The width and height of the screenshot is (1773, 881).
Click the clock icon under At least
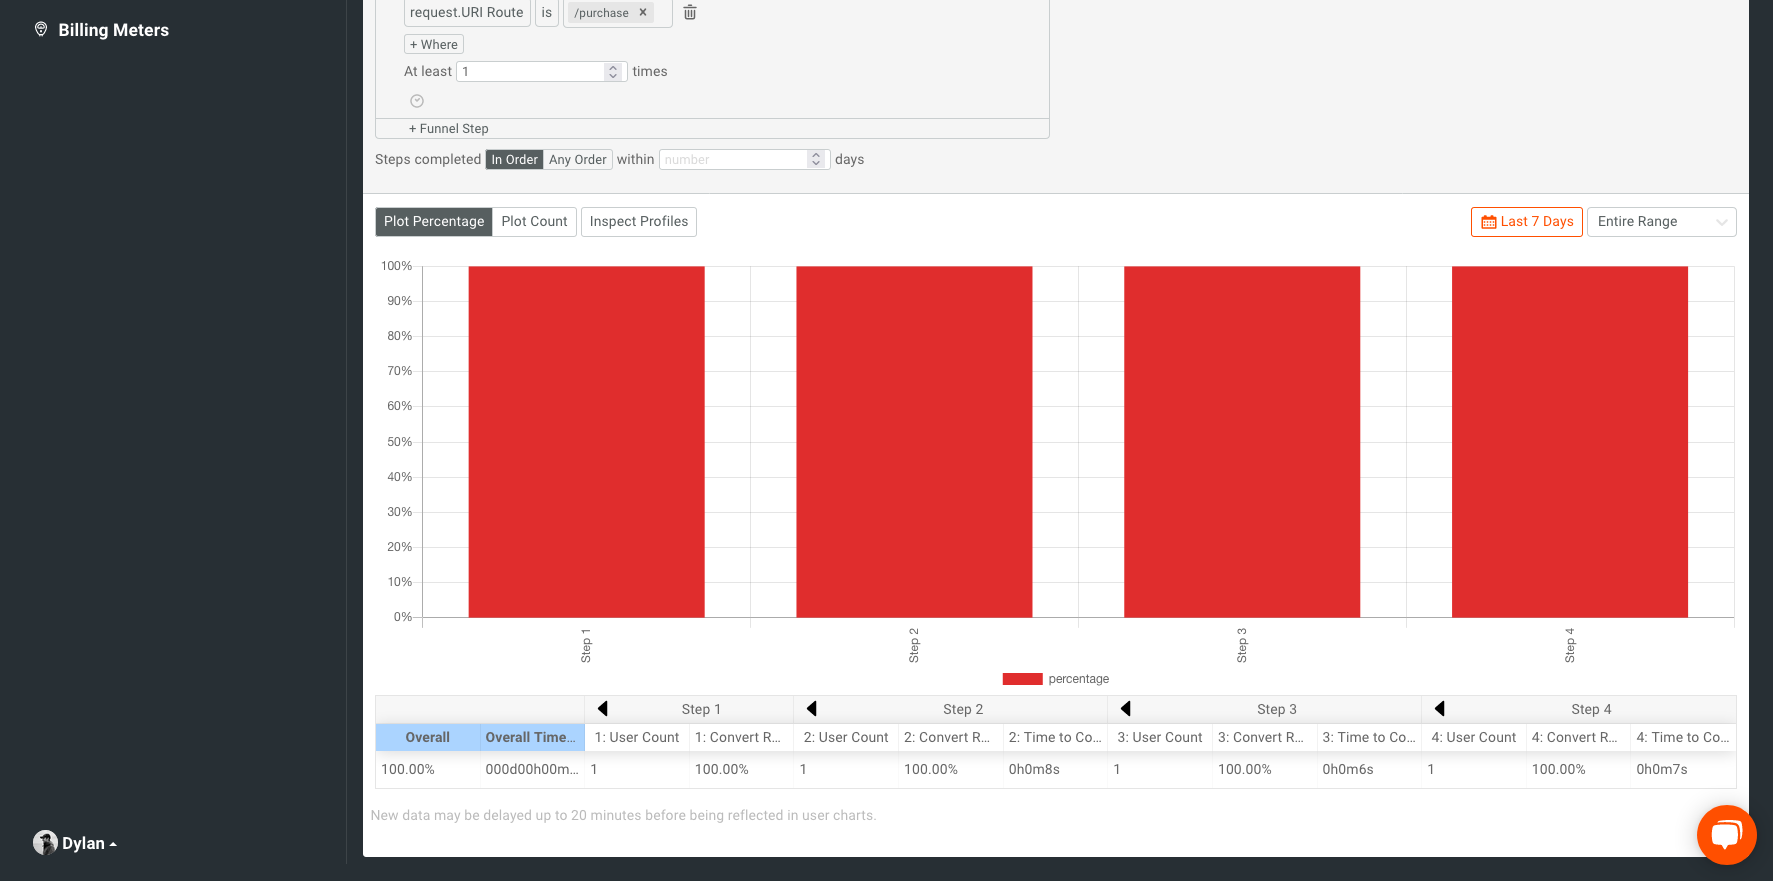click(417, 101)
